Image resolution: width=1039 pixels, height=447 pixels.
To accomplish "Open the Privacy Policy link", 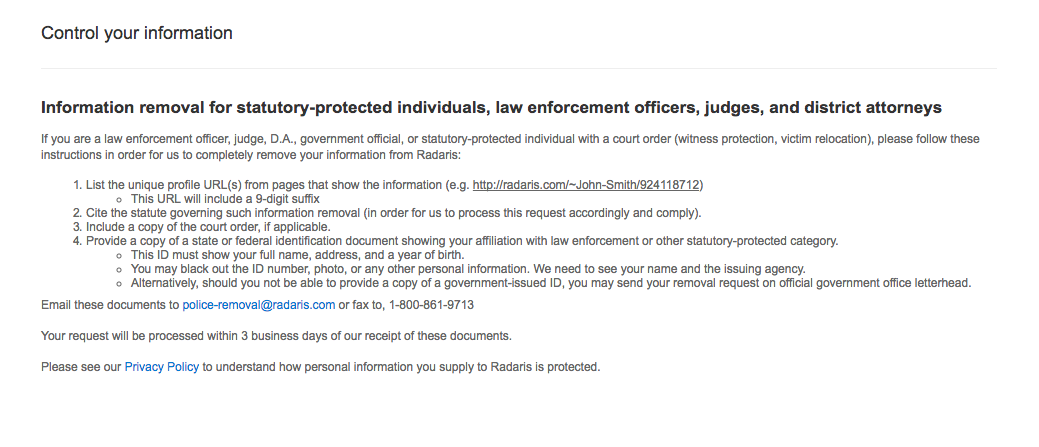I will coord(161,367).
